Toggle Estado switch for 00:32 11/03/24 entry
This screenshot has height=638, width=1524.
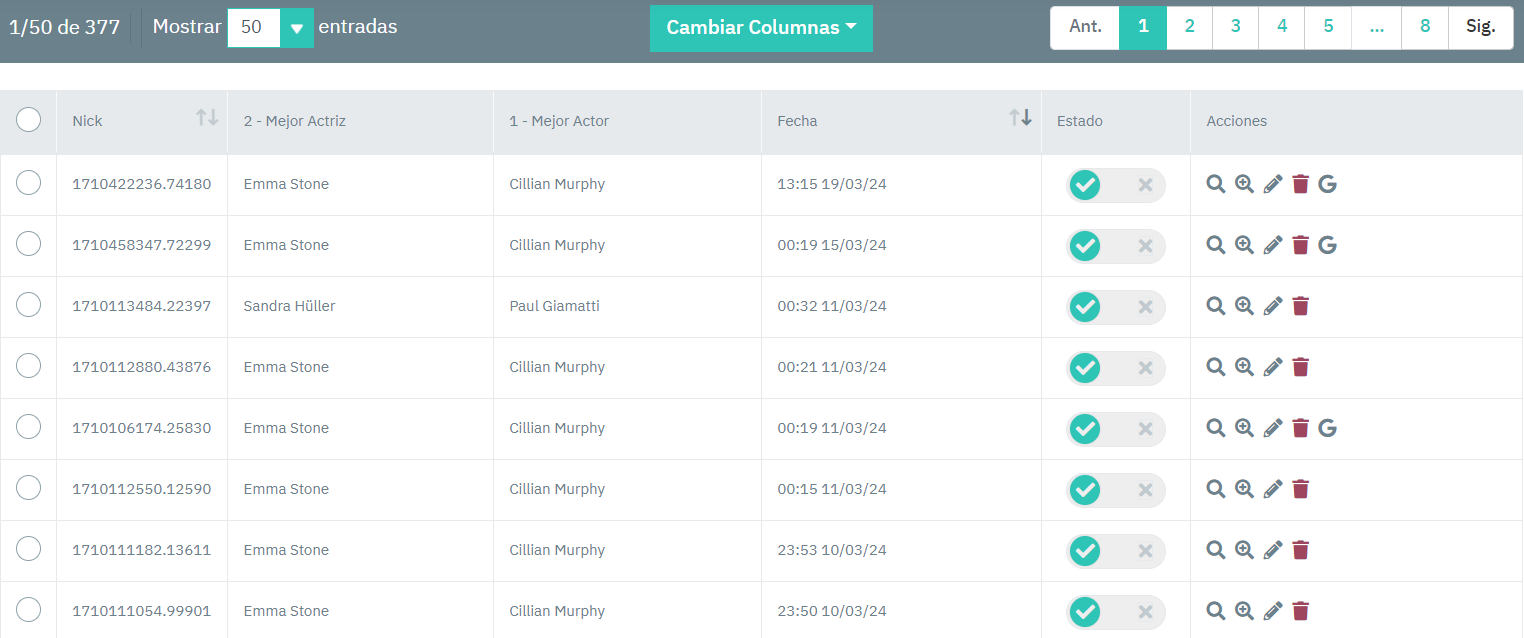[x=1116, y=307]
